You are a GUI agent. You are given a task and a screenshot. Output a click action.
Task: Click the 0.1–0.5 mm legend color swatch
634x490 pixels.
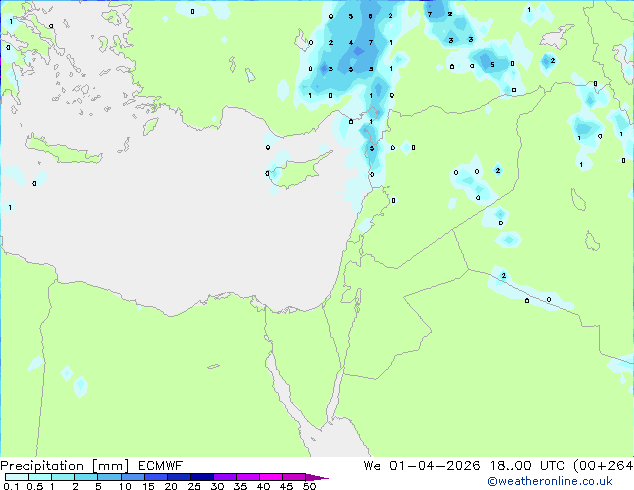click(17, 477)
